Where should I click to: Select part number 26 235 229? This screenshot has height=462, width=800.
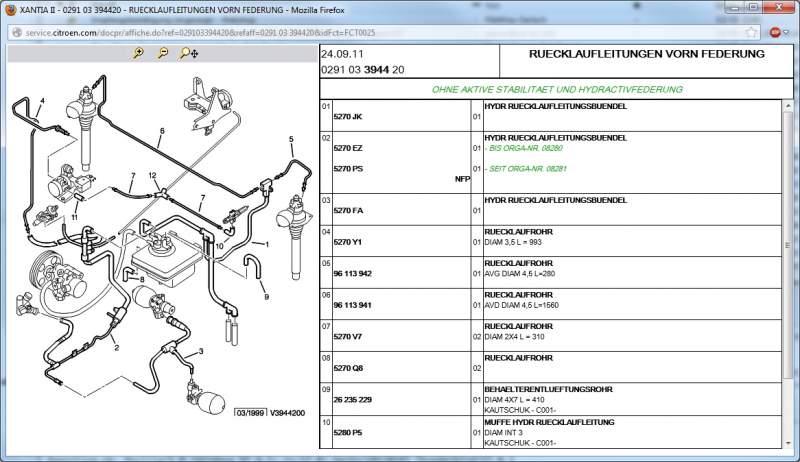click(353, 400)
